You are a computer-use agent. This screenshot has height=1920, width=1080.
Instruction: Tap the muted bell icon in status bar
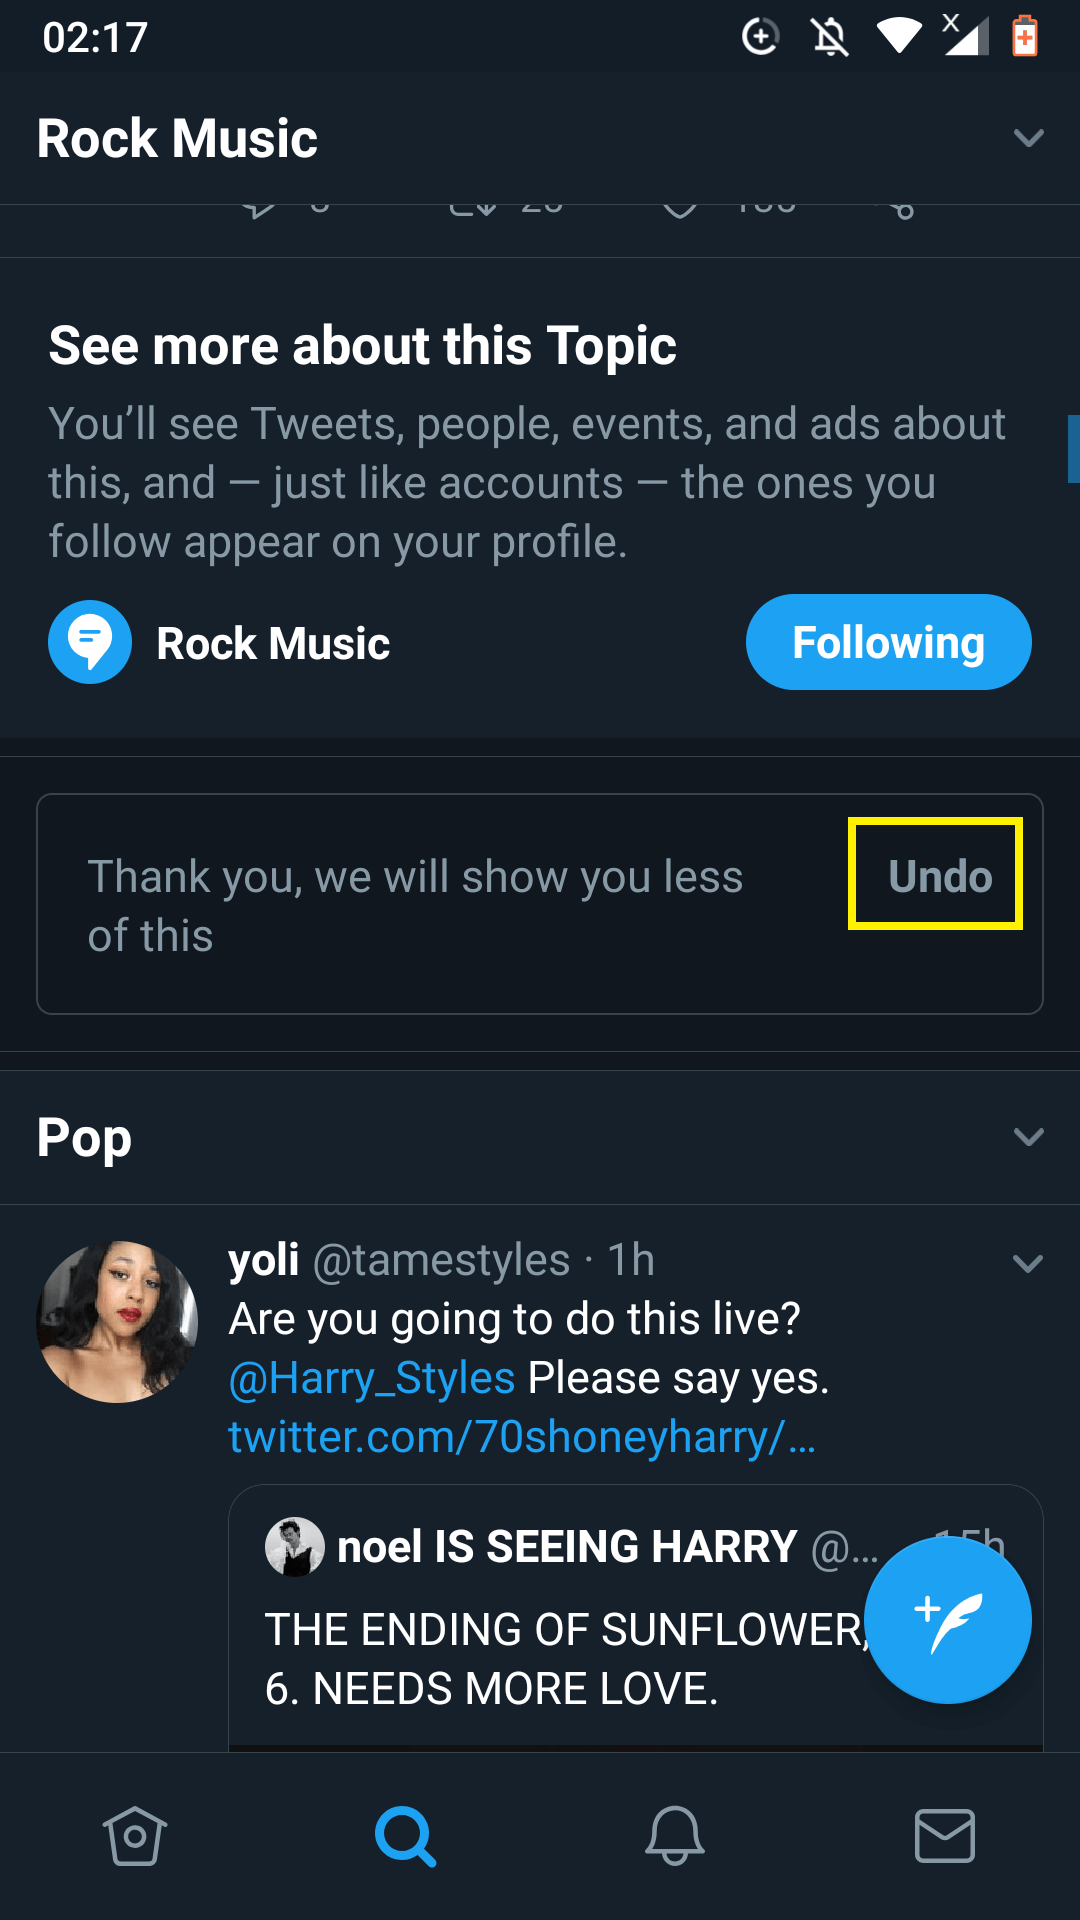(830, 38)
